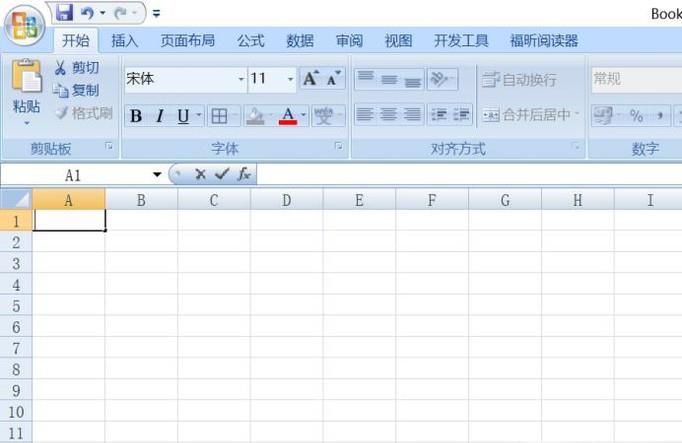Open the 剪贴板 dialog launcher
This screenshot has width=682, height=443.
click(109, 147)
